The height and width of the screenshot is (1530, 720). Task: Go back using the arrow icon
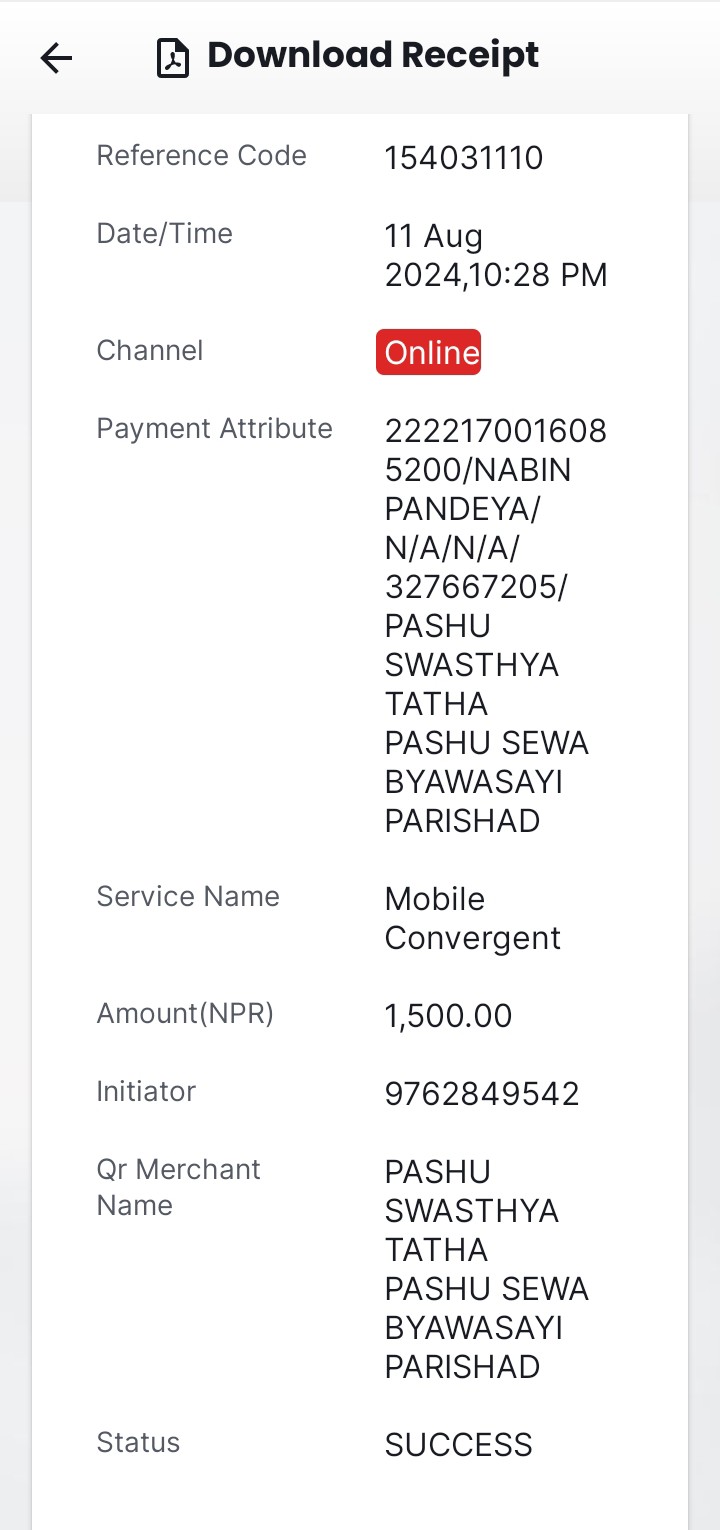tap(56, 59)
